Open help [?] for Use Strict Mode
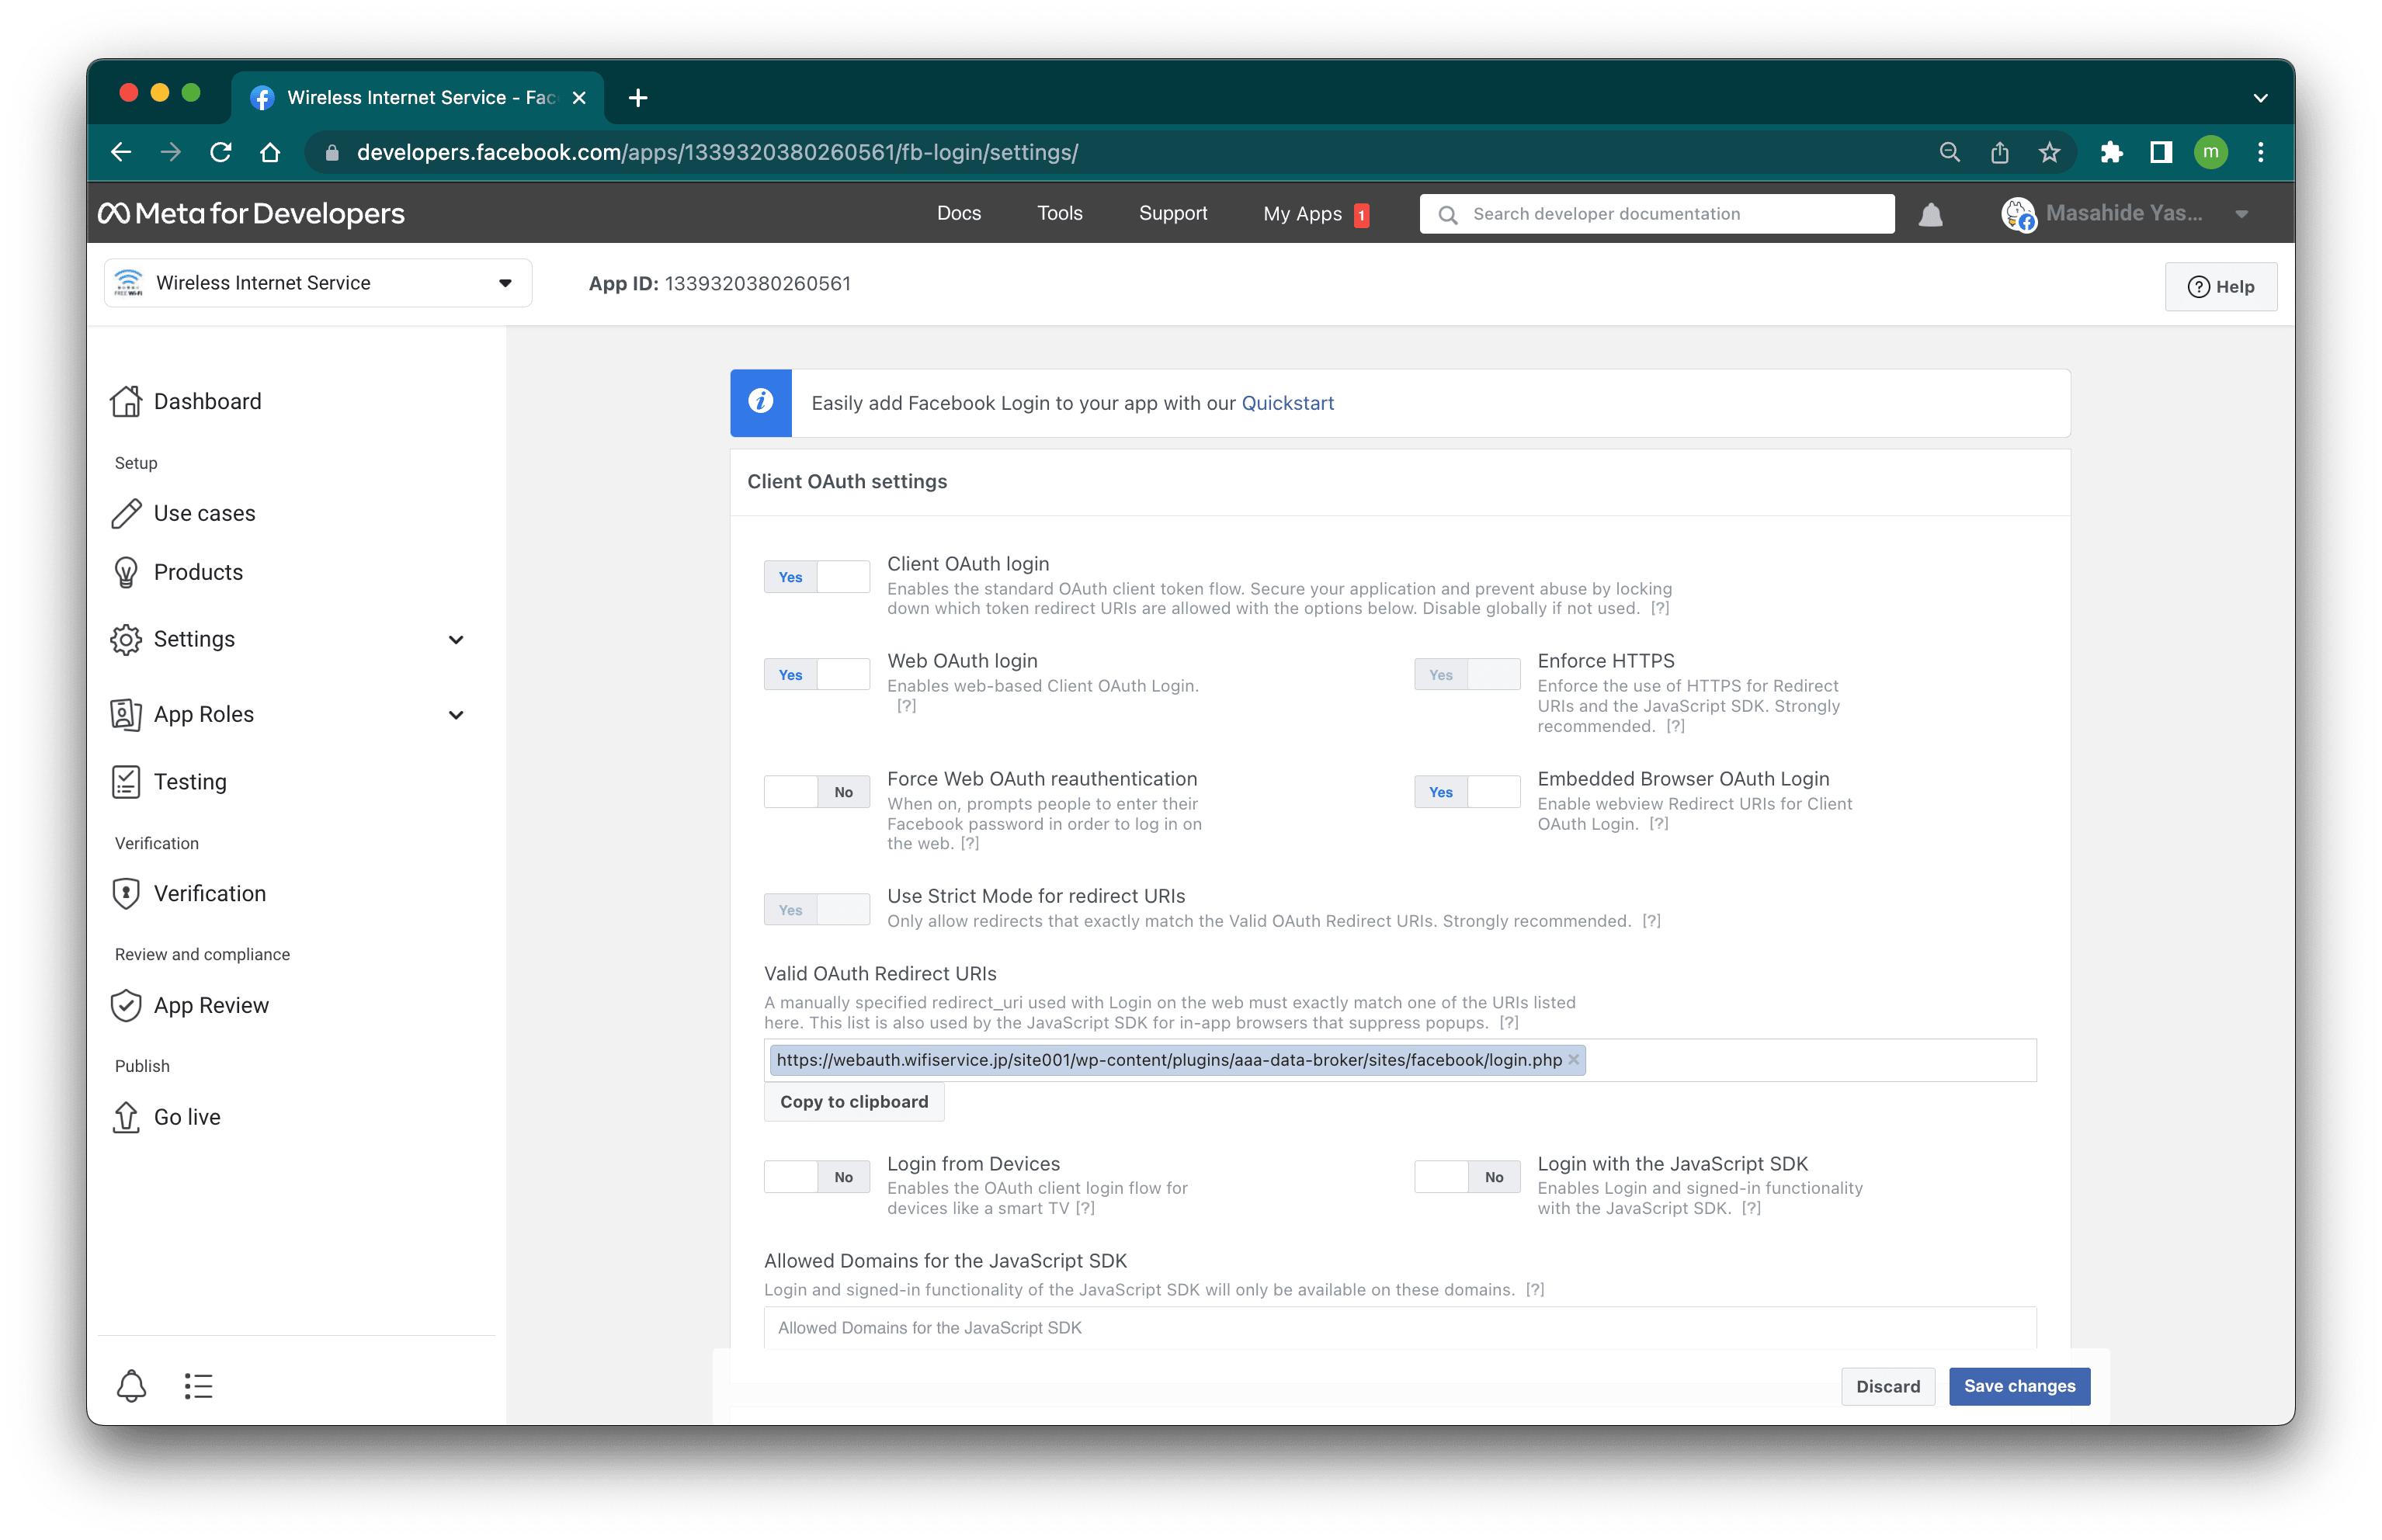 1651,921
